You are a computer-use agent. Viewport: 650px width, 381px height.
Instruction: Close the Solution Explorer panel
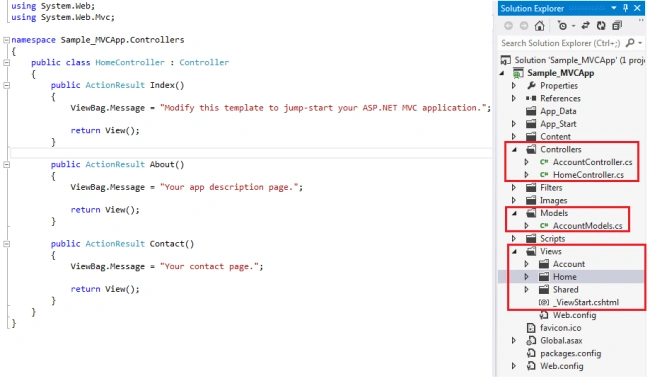(638, 8)
